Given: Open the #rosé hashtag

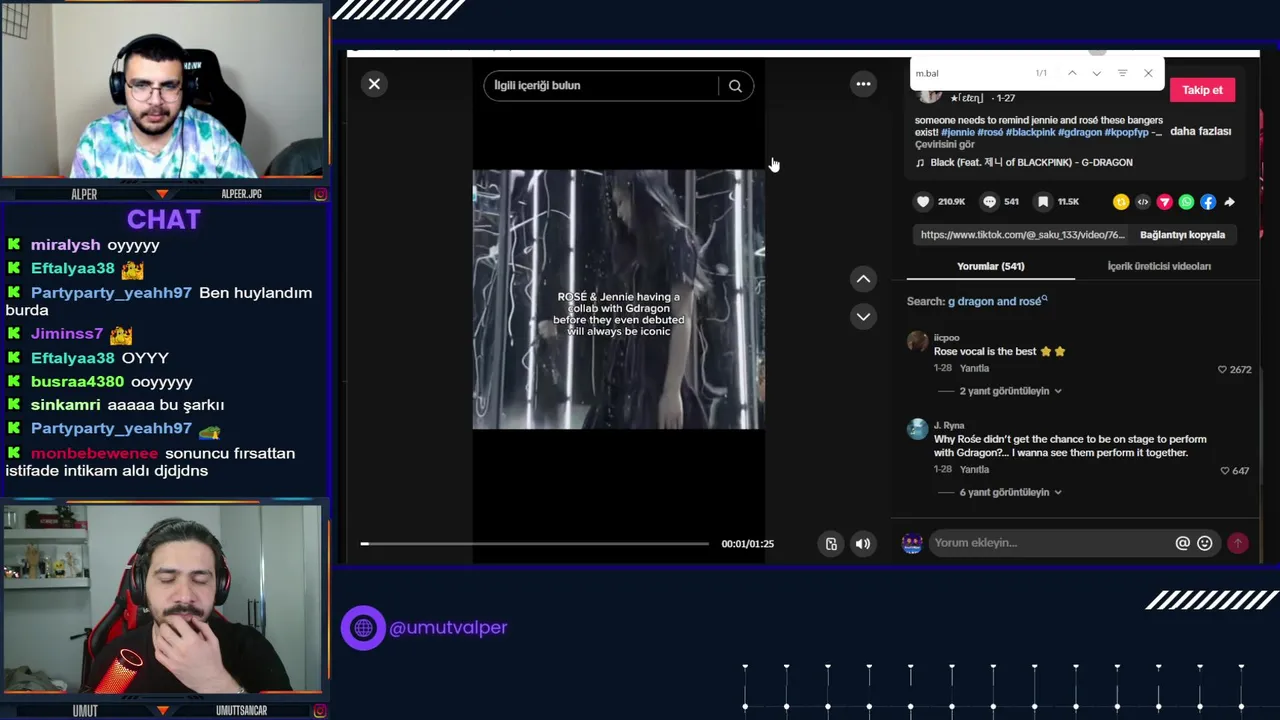Looking at the screenshot, I should tap(990, 132).
